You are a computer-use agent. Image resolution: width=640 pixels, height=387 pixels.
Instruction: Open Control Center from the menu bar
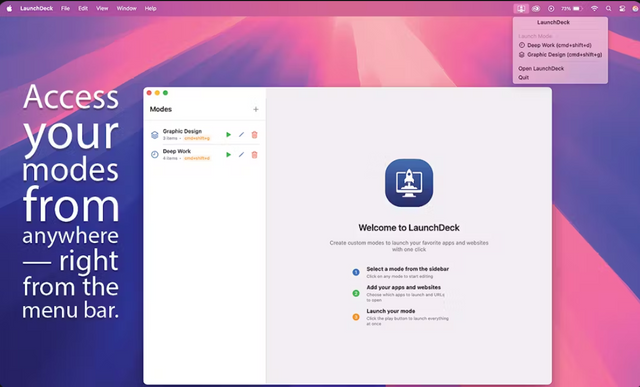(x=622, y=9)
